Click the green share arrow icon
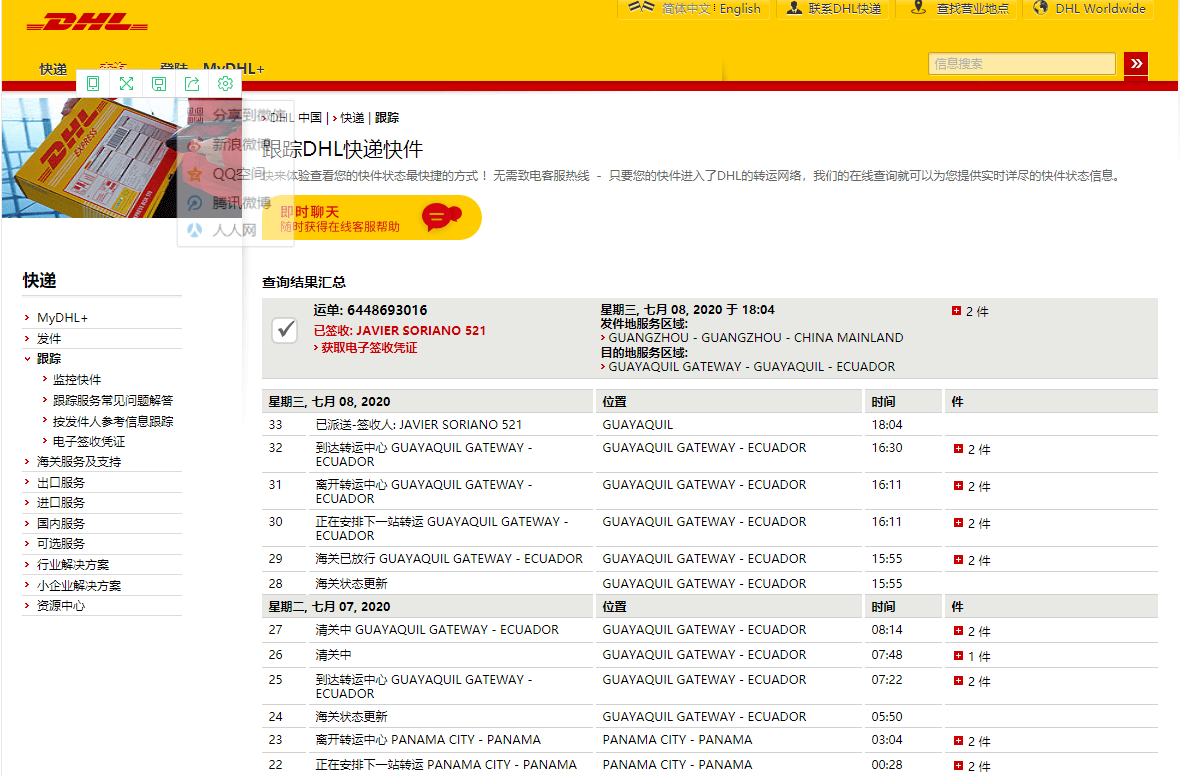 pyautogui.click(x=192, y=84)
